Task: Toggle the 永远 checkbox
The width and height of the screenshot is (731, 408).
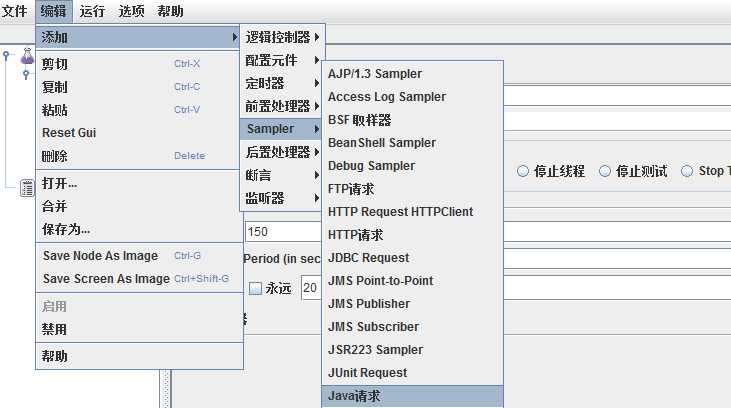Action: (x=255, y=288)
